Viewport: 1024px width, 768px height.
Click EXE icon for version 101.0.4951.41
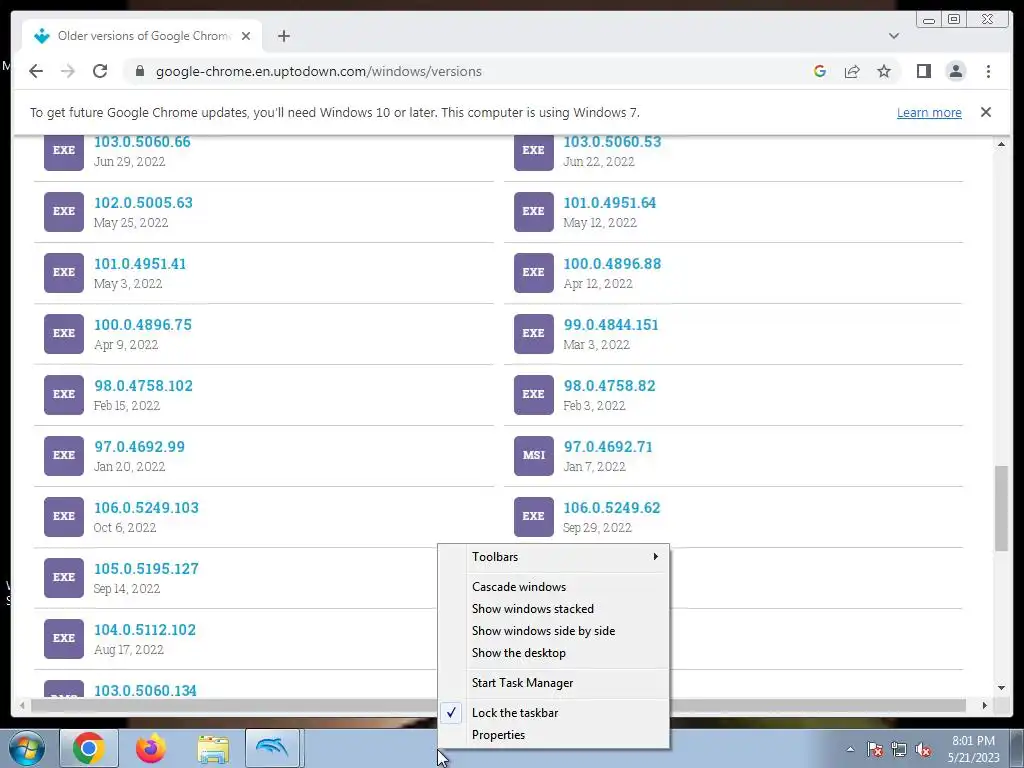tap(64, 272)
